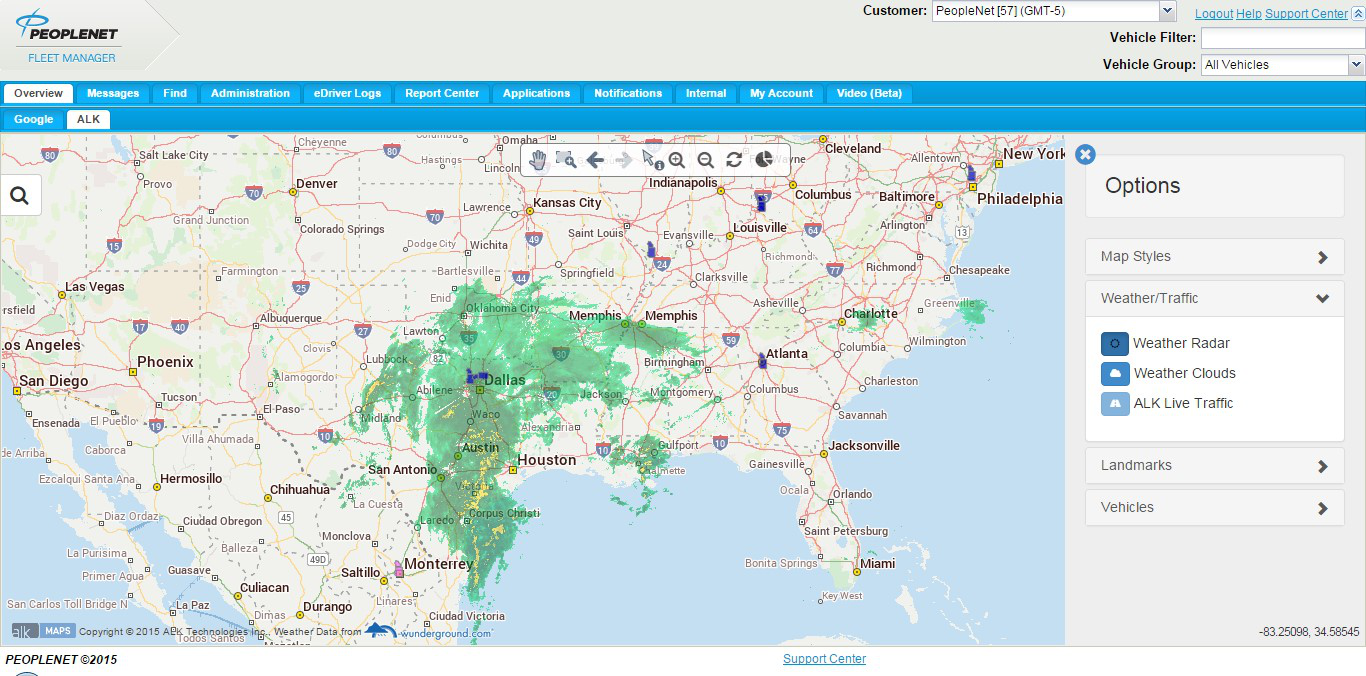Open map search with the magnifying glass icon
1366x676 pixels.
click(x=21, y=194)
